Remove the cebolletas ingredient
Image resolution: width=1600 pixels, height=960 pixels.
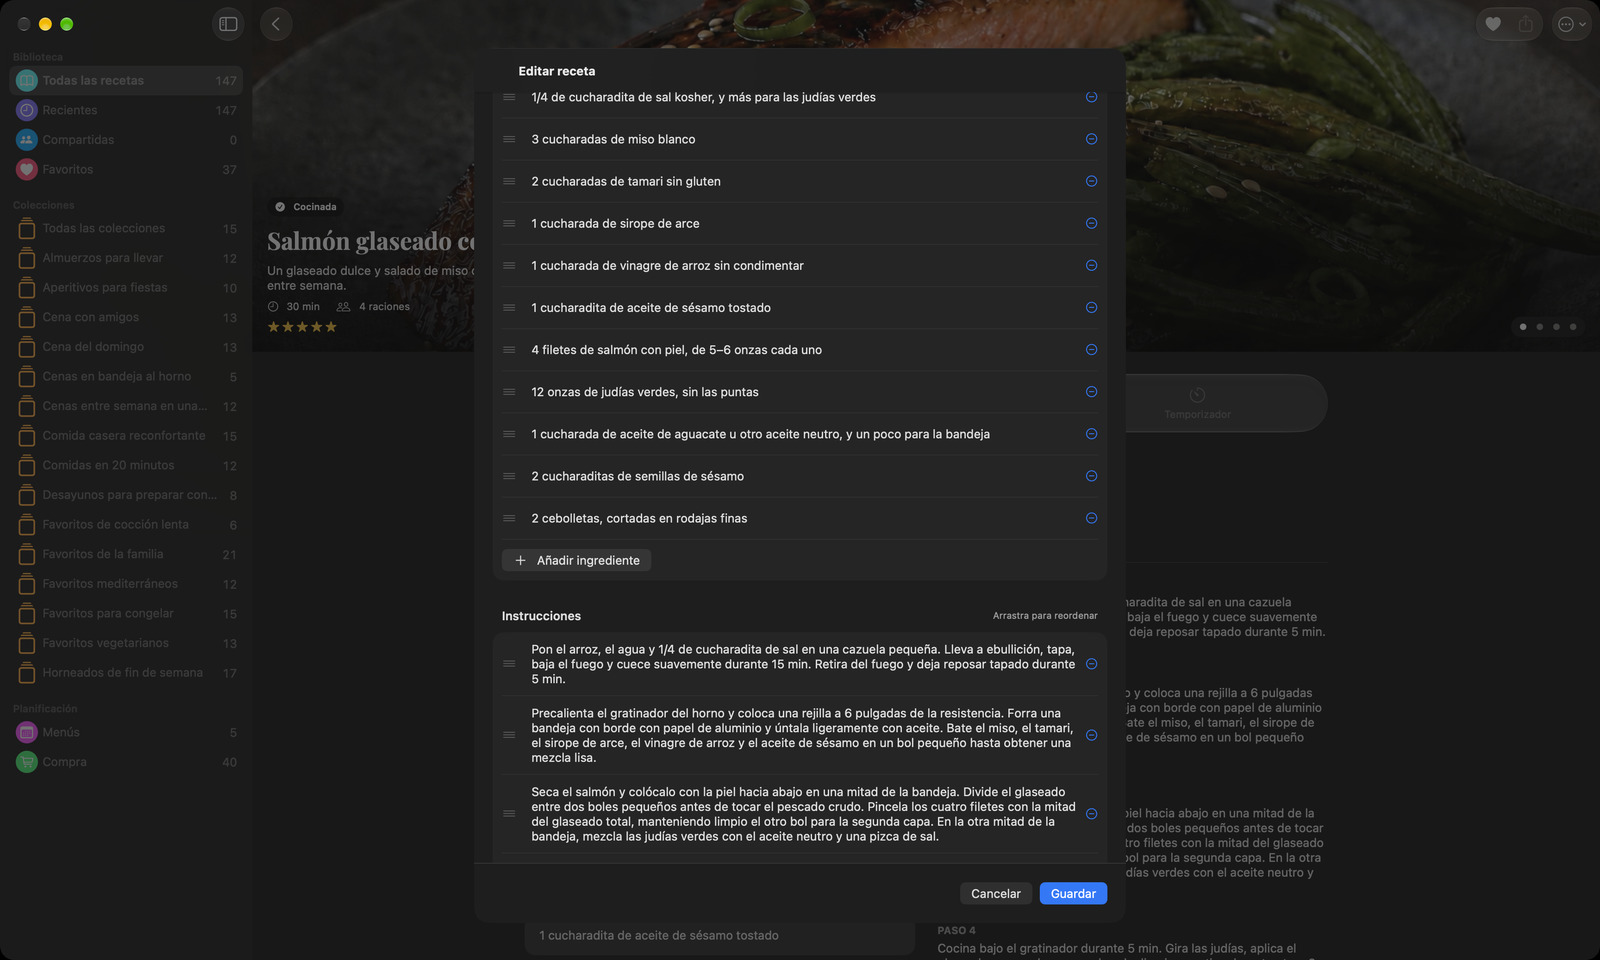pos(1091,518)
